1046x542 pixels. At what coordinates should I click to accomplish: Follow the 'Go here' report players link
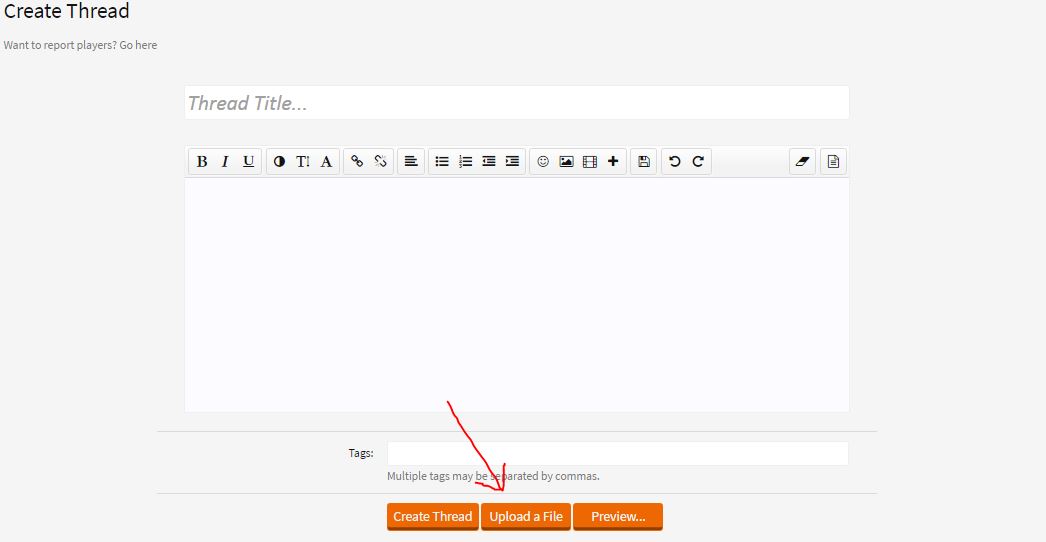pyautogui.click(x=138, y=45)
